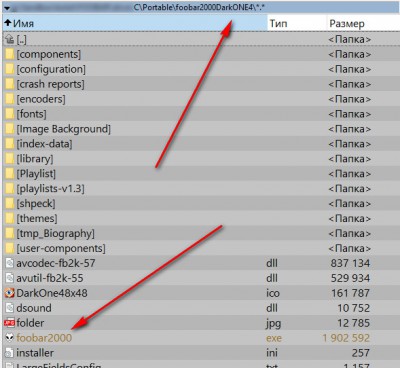Click the avcodec-fb2k-57 dll file icon
Image resolution: width=400 pixels, height=368 pixels.
pos(10,263)
